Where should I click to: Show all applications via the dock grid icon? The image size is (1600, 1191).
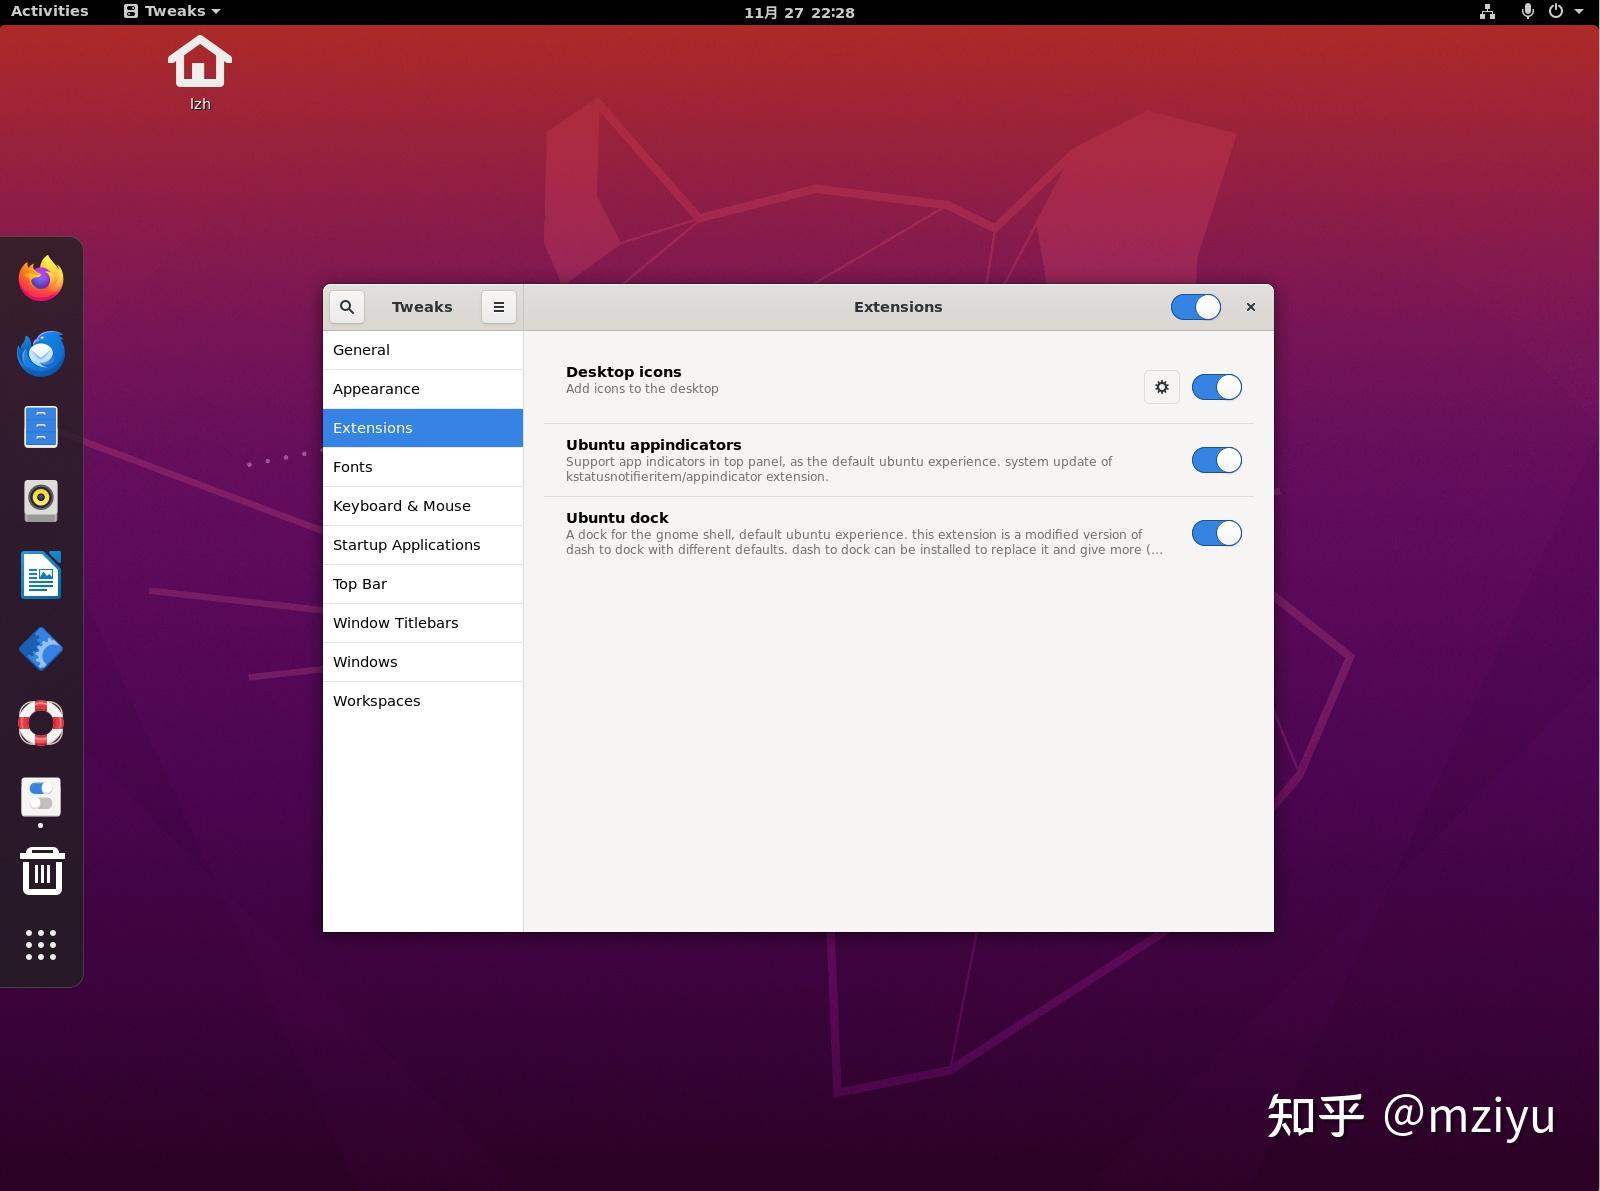(x=40, y=945)
